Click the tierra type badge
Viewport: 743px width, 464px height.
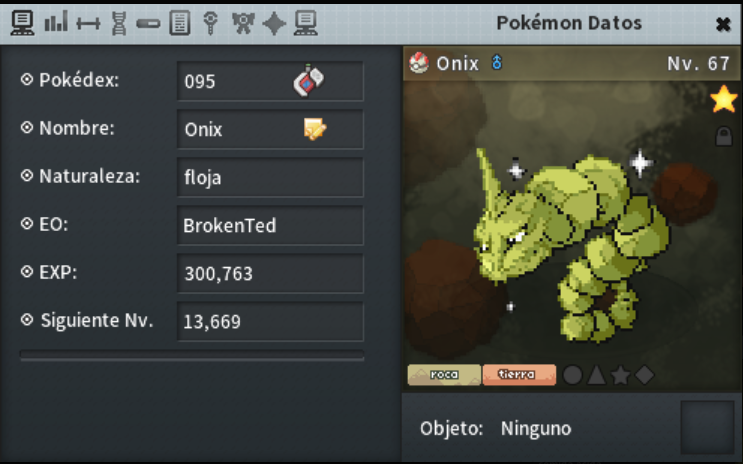[519, 375]
